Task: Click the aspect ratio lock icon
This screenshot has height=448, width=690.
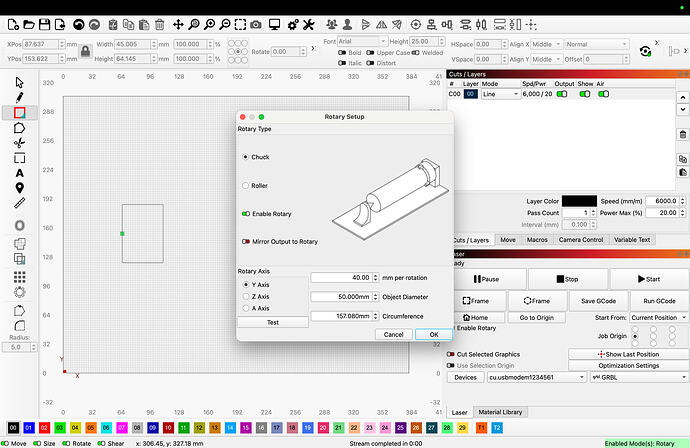Action: click(x=85, y=51)
